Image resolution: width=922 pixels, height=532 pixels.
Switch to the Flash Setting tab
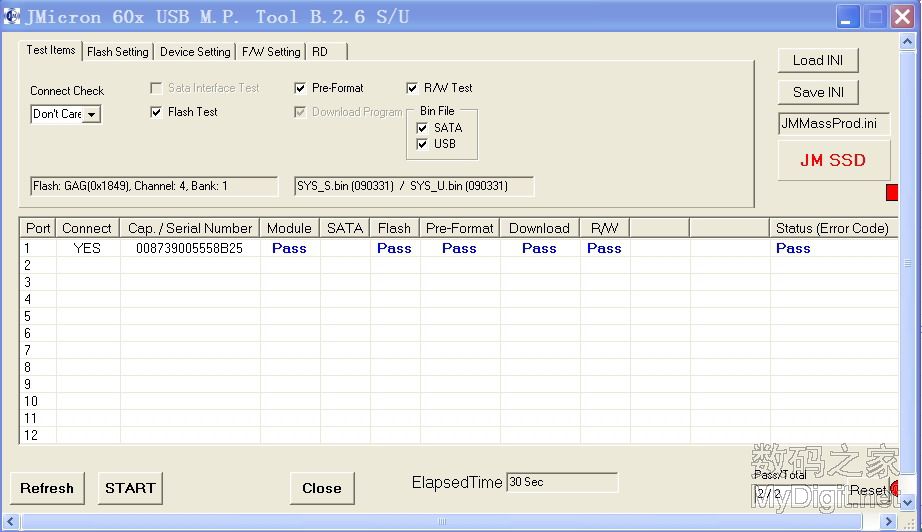[x=118, y=52]
